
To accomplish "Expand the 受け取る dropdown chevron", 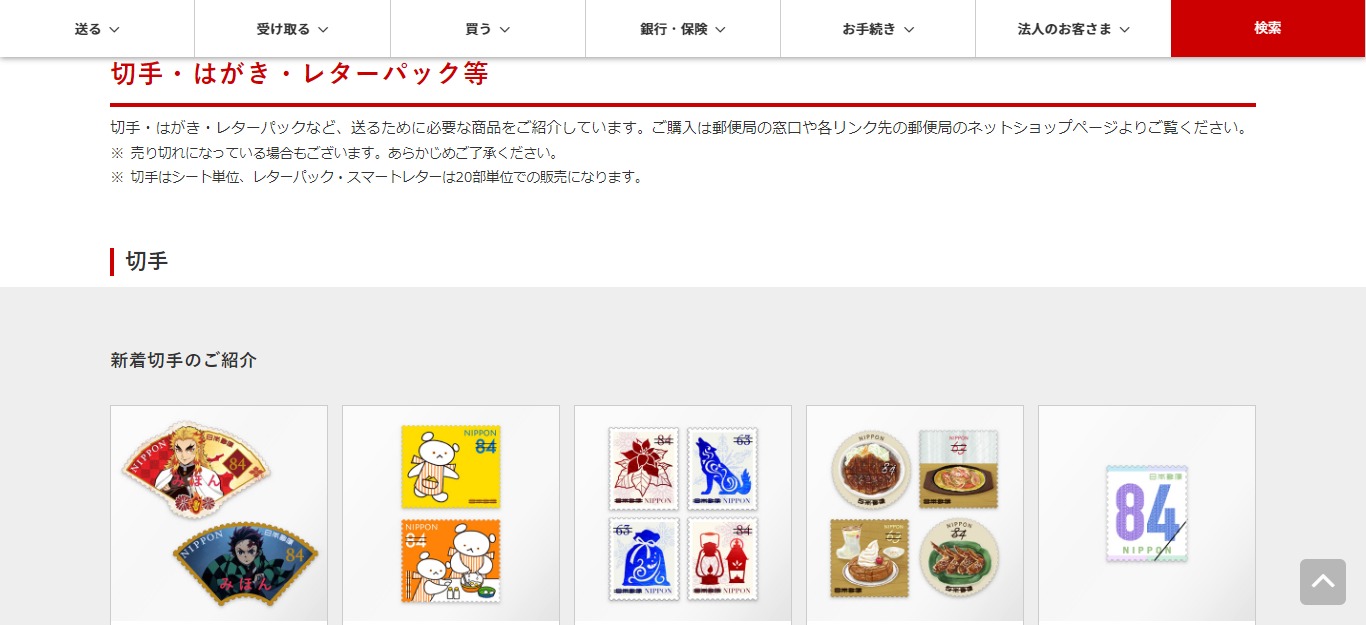I will click(322, 29).
